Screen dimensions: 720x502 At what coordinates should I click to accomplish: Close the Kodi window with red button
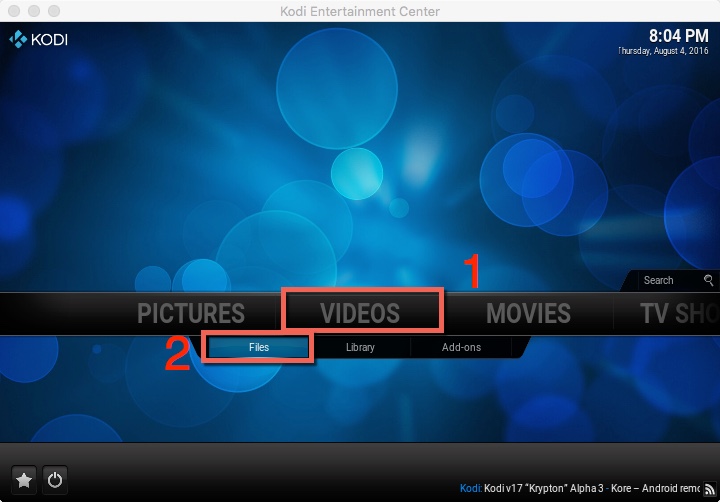pos(13,11)
